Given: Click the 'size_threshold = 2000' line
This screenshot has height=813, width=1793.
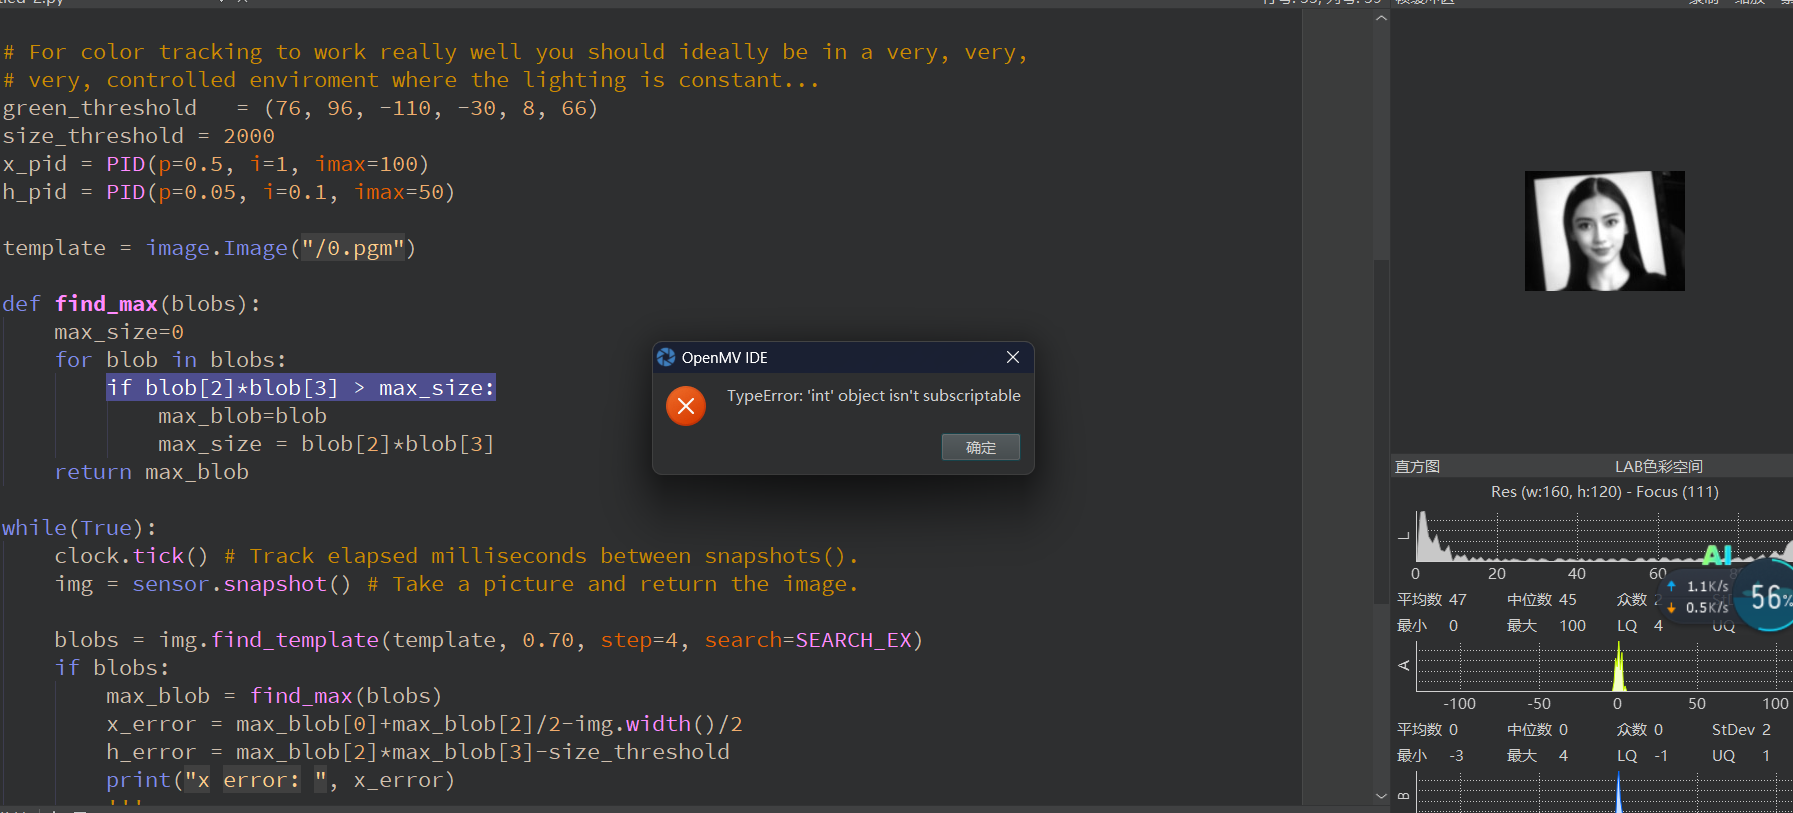Looking at the screenshot, I should pyautogui.click(x=138, y=136).
